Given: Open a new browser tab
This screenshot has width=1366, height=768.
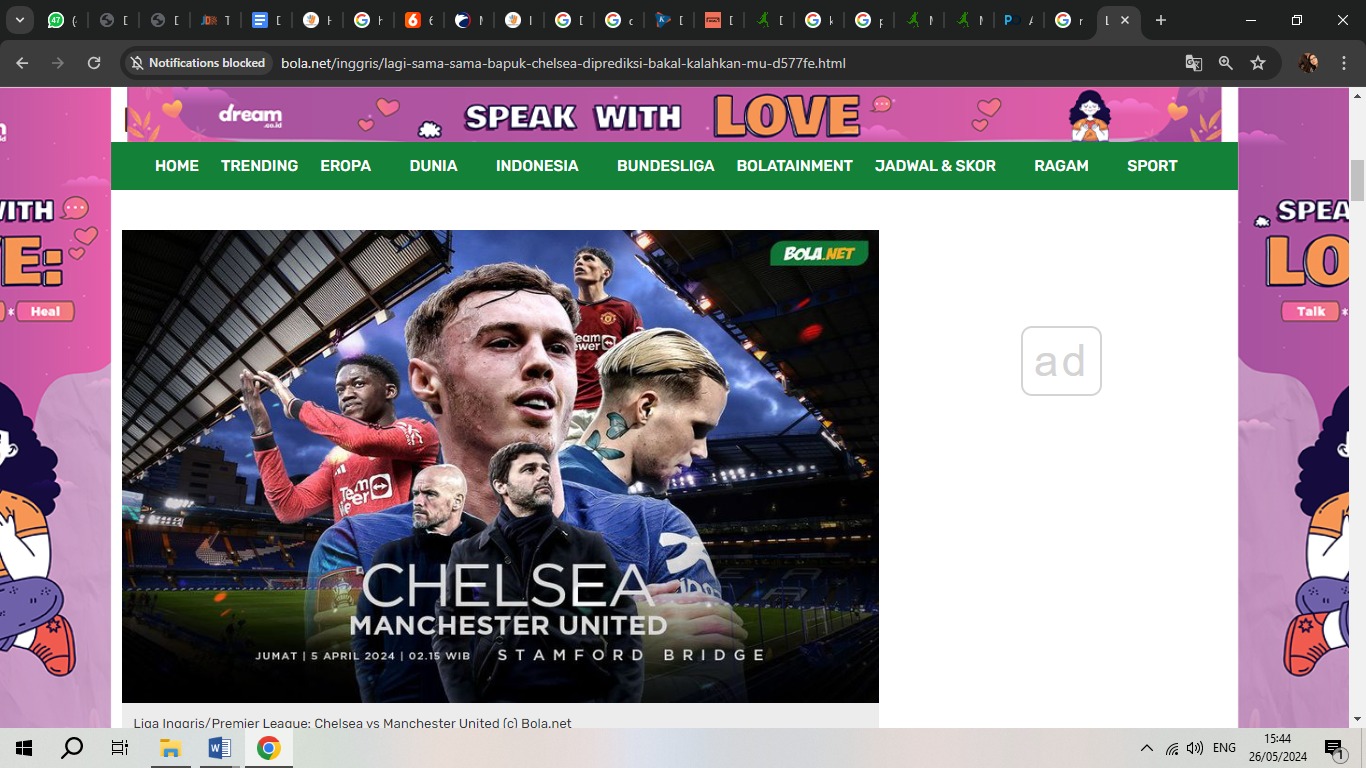Looking at the screenshot, I should click(x=1160, y=20).
